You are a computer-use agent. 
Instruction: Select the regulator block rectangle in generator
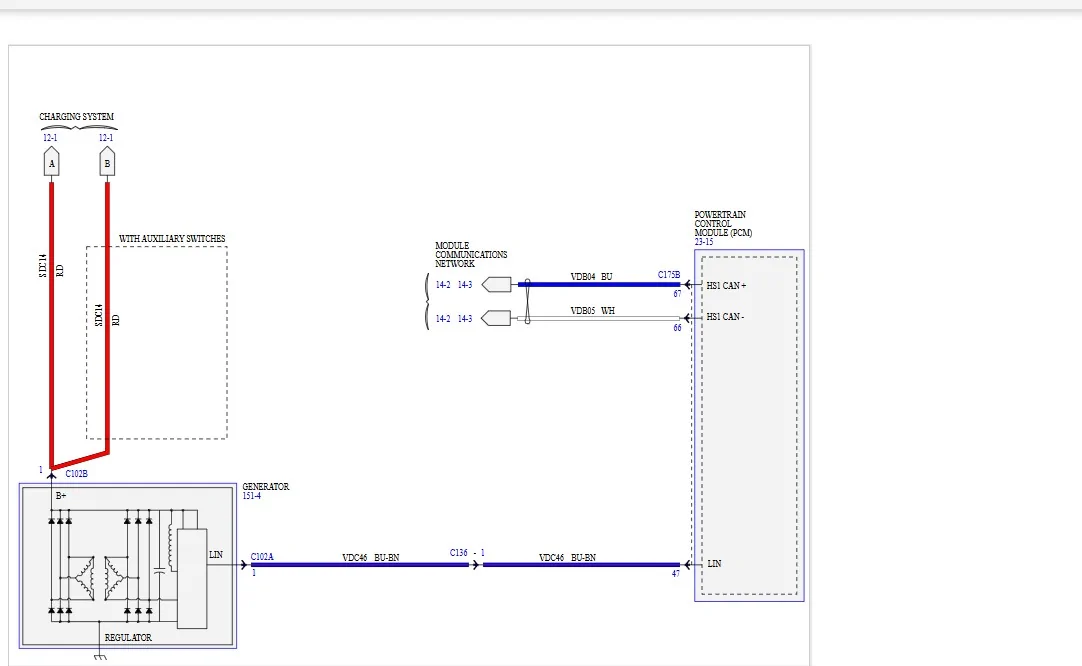click(192, 578)
